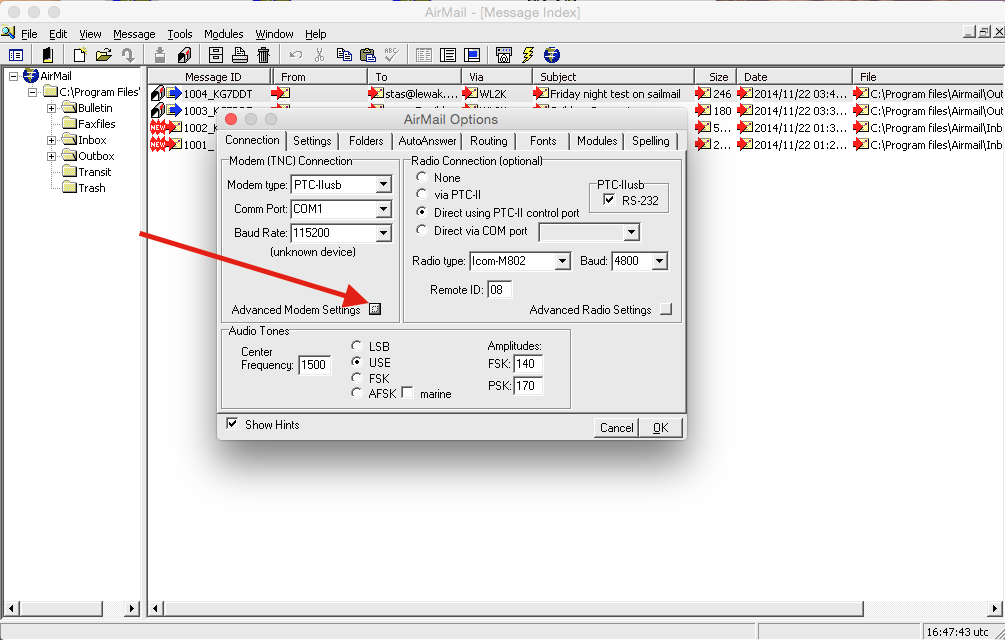
Task: Click the trash can toolbar icon
Action: click(x=263, y=55)
